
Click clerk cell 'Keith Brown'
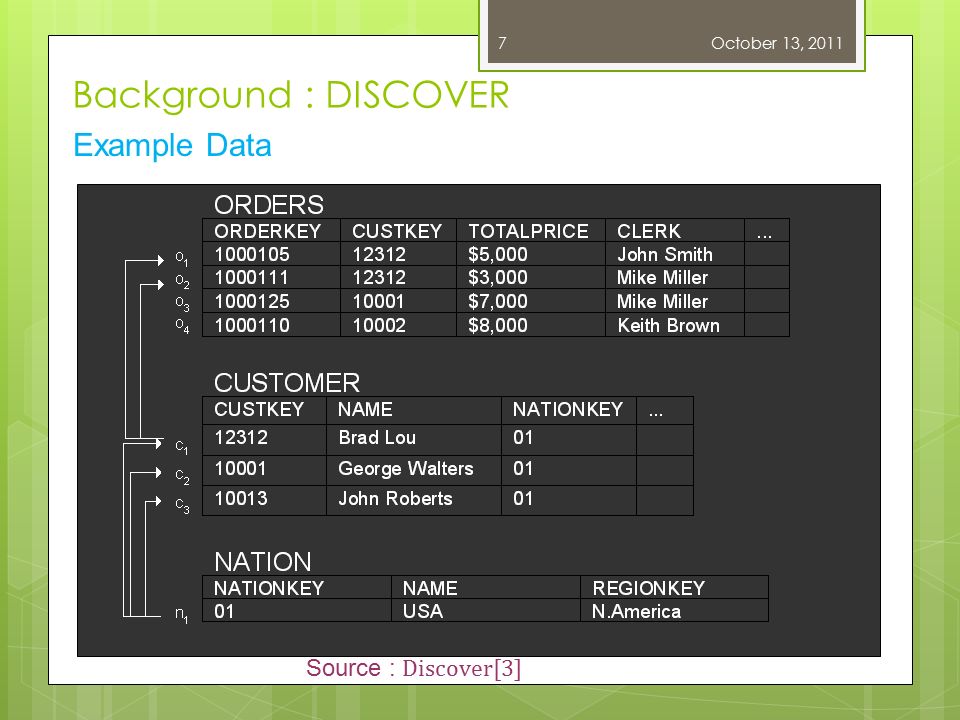coord(669,325)
